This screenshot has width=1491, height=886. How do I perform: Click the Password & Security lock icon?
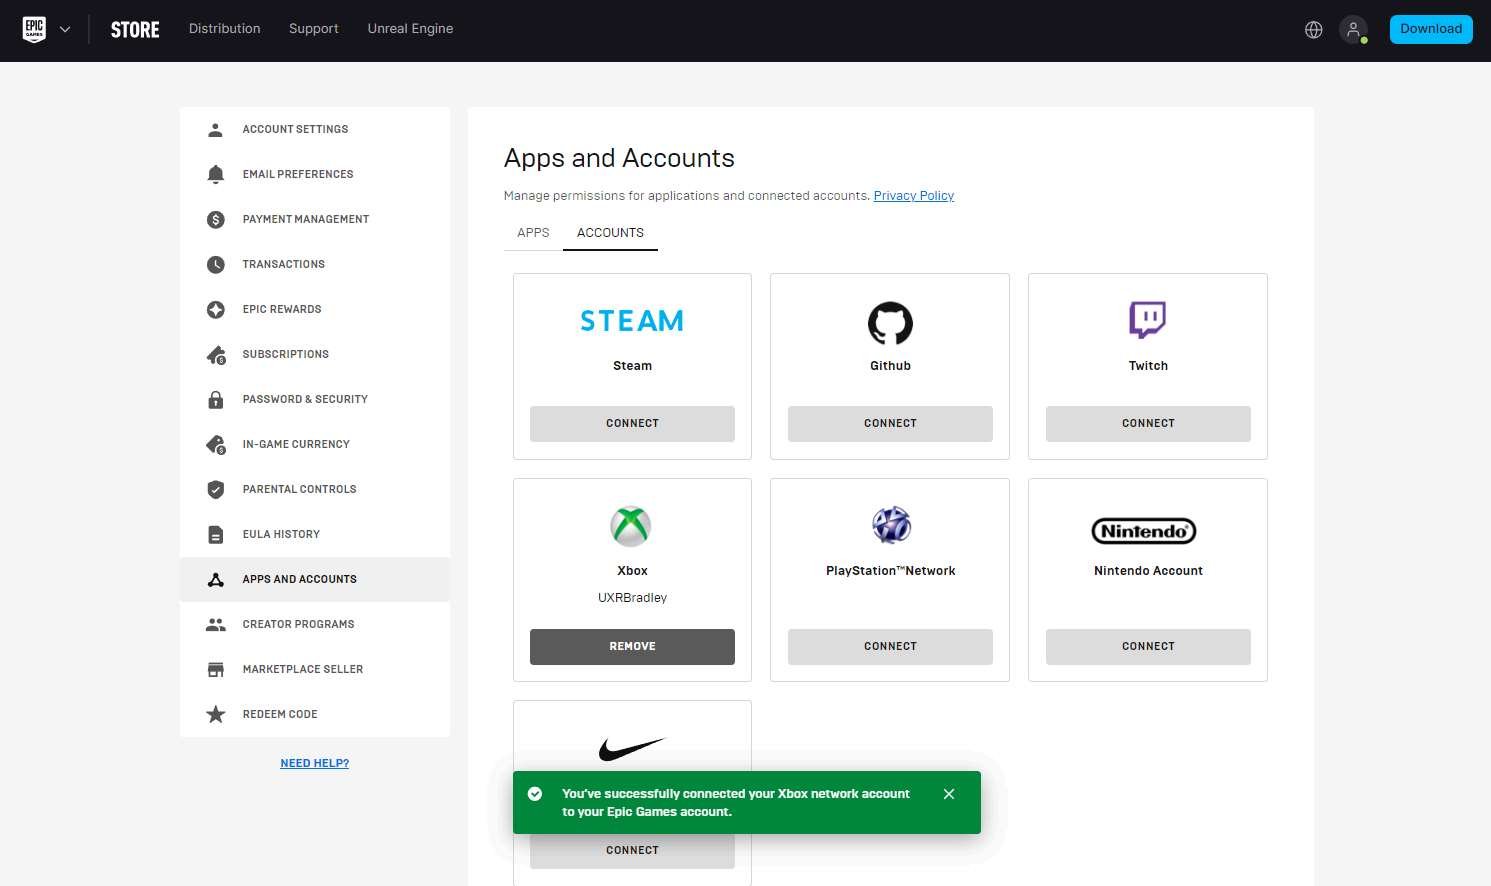(215, 400)
